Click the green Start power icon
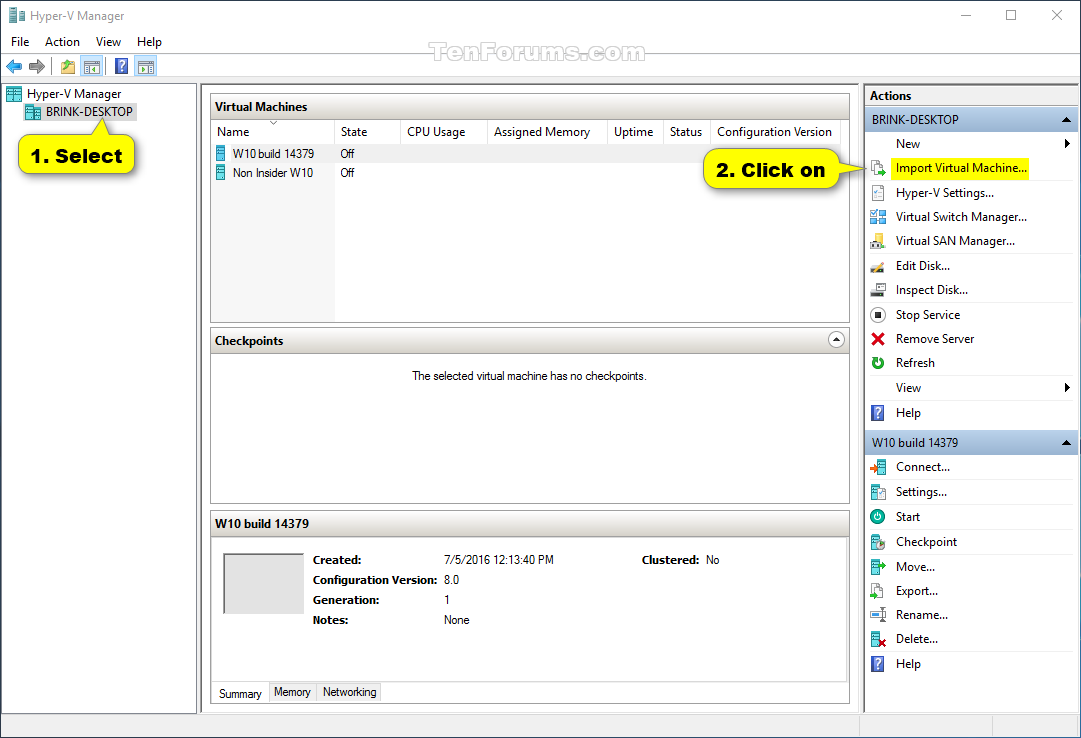 tap(878, 517)
